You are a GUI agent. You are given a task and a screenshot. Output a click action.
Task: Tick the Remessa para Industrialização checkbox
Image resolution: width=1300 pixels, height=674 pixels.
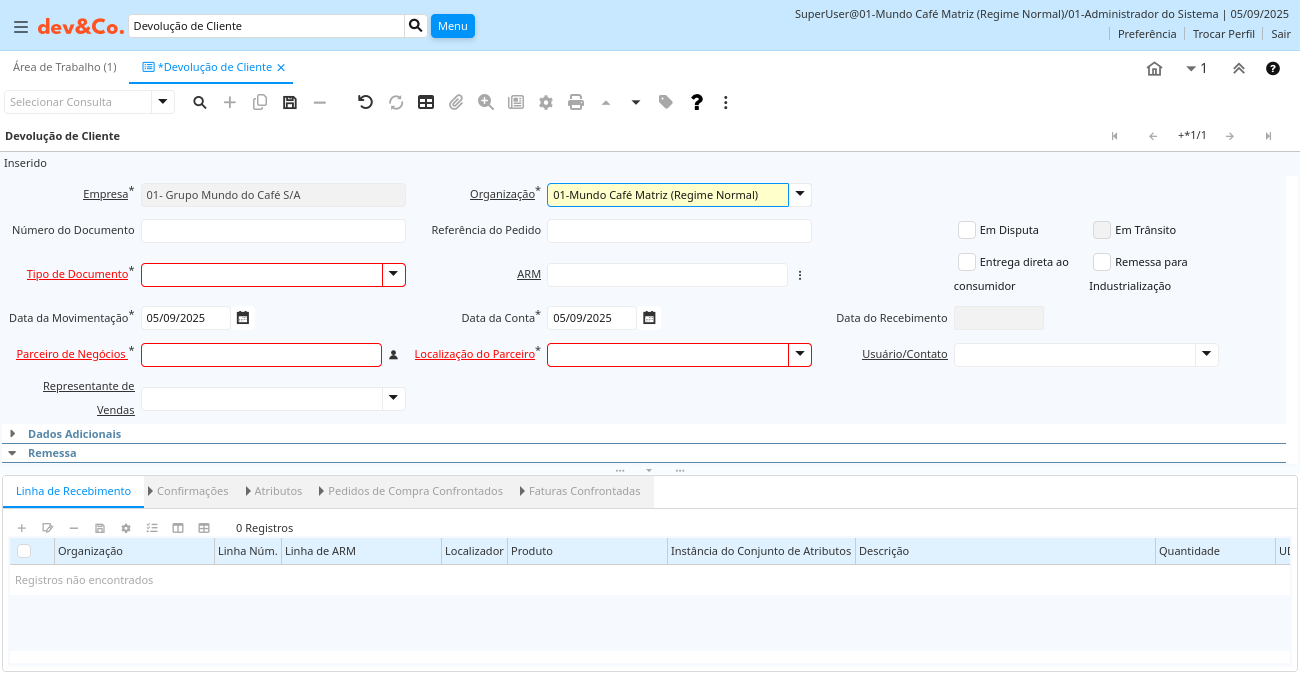[x=1102, y=262]
